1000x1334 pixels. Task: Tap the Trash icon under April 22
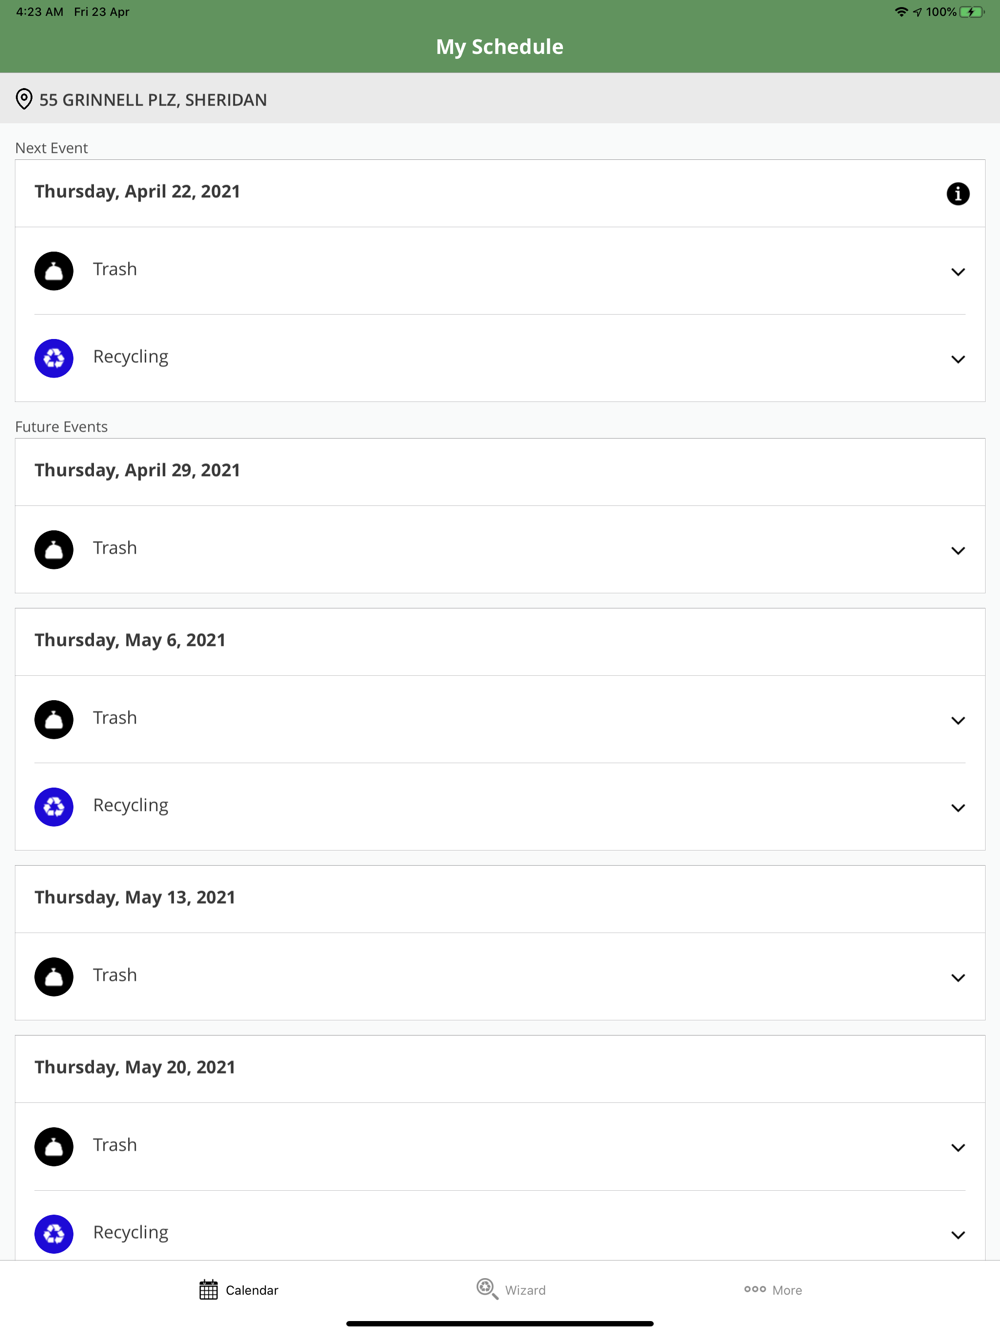[54, 271]
